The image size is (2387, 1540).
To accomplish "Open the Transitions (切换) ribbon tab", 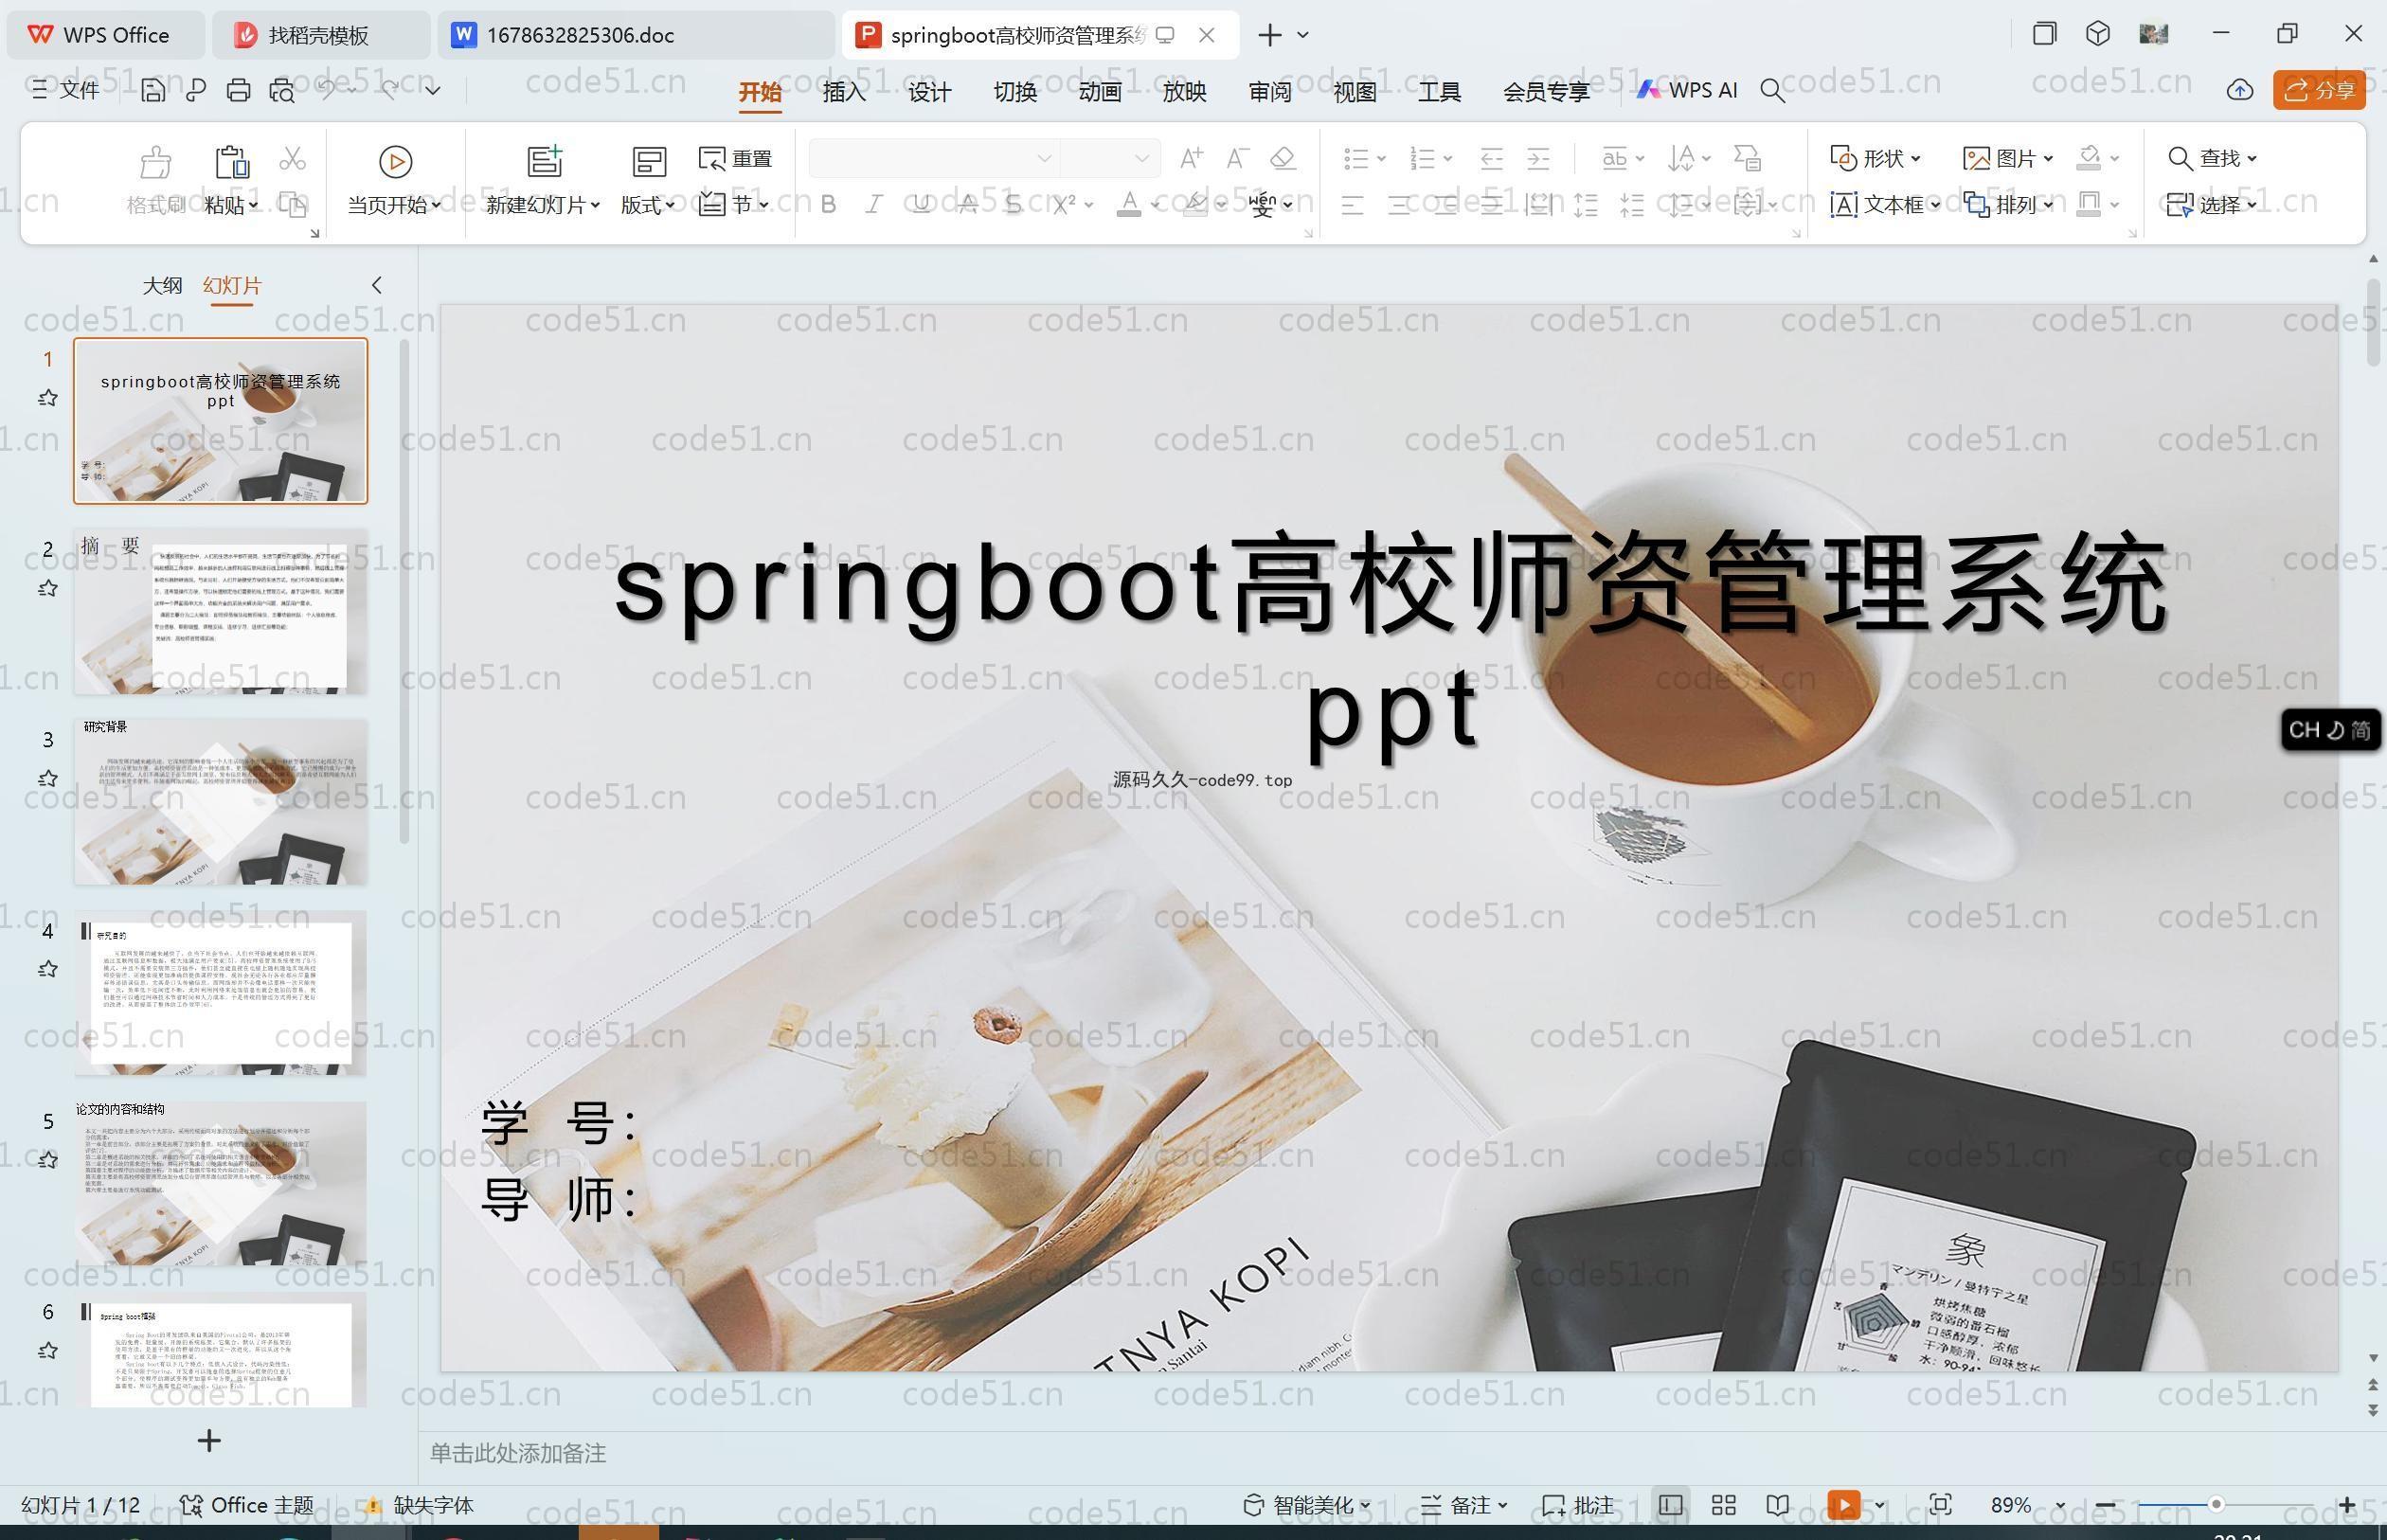I will [x=1015, y=91].
